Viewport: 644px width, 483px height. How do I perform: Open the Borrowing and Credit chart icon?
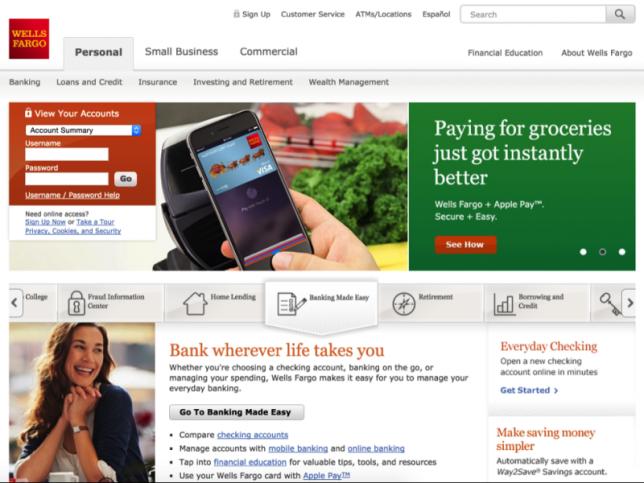click(504, 304)
